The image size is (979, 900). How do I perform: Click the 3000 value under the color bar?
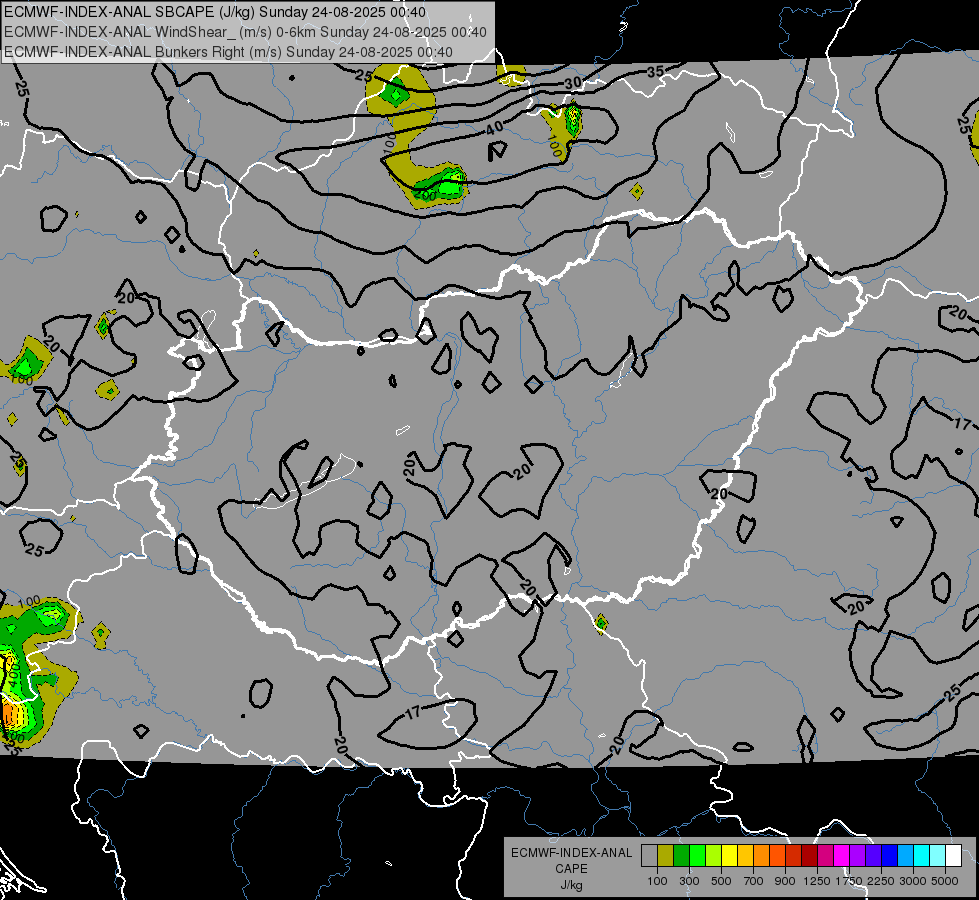913,881
